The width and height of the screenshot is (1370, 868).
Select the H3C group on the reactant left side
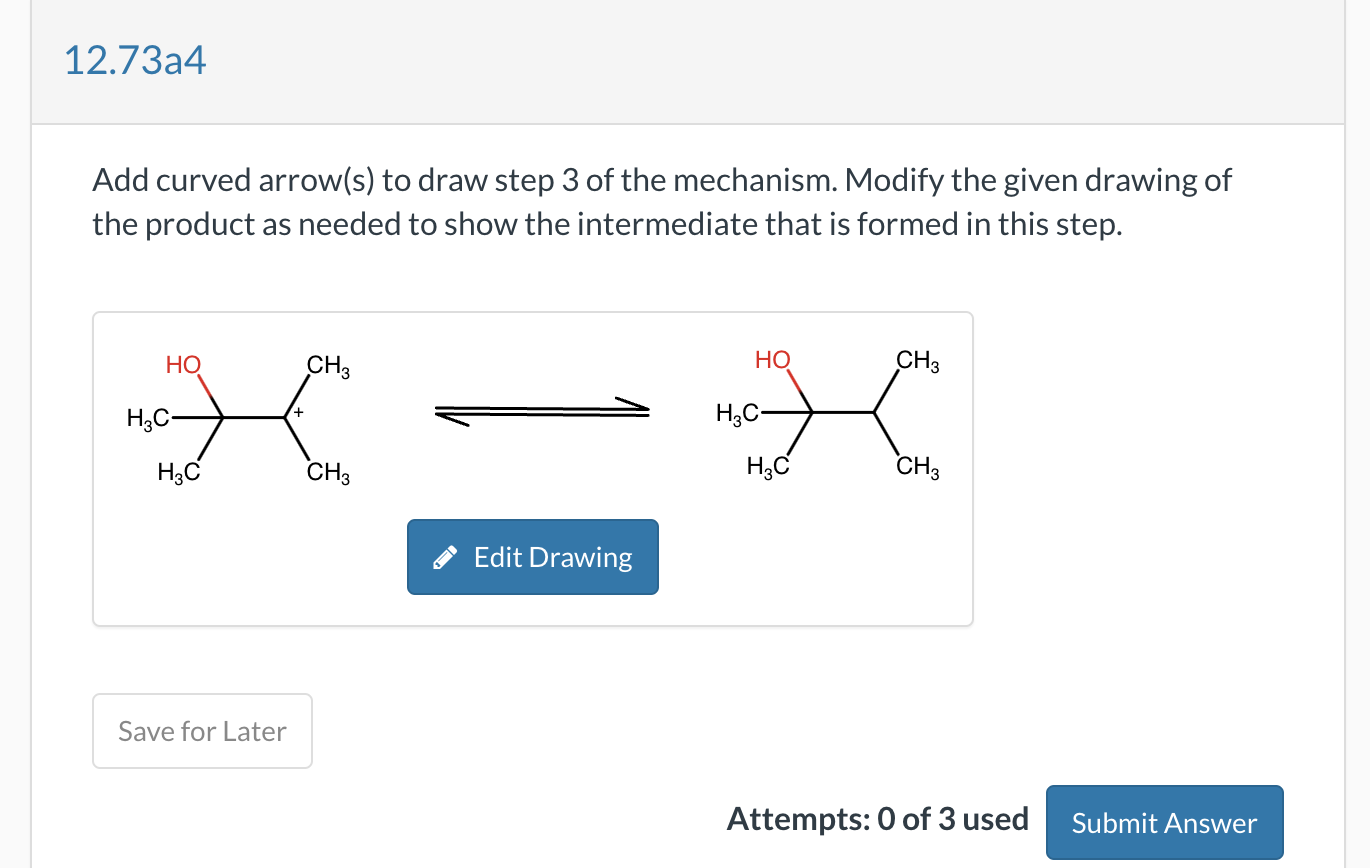148,418
